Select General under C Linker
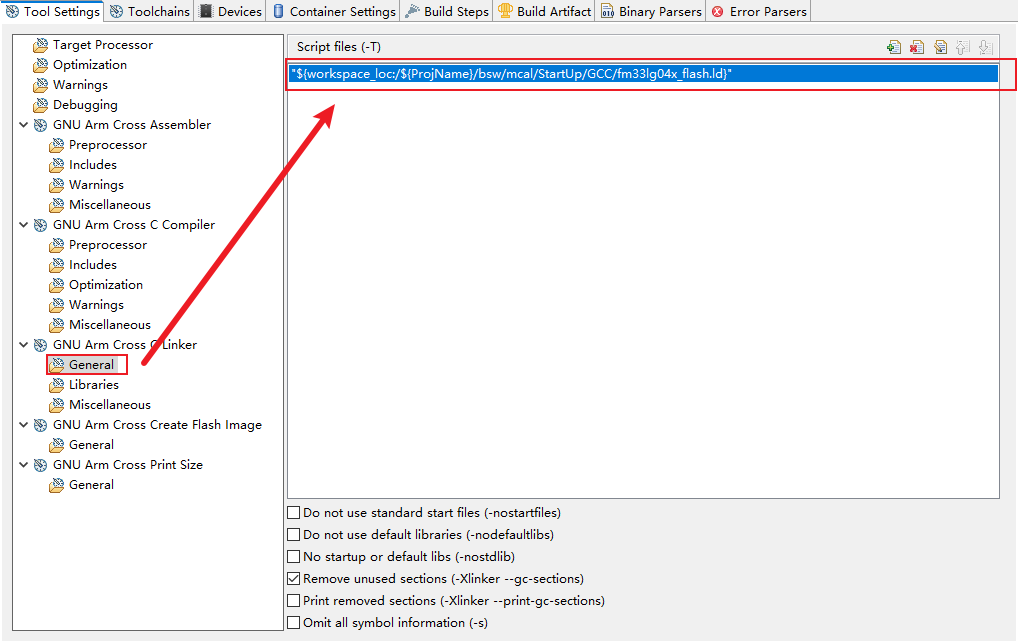The width and height of the screenshot is (1018, 643). [x=92, y=365]
